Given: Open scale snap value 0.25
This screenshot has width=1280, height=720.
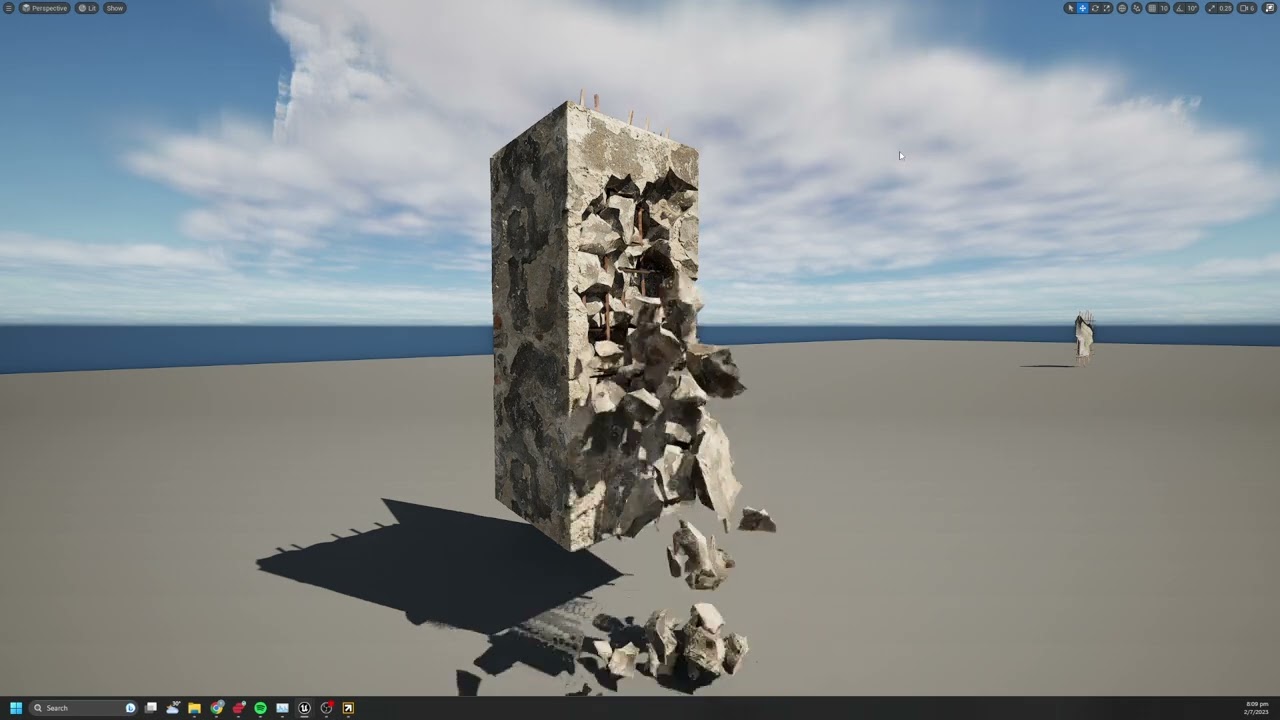Looking at the screenshot, I should coord(1225,8).
